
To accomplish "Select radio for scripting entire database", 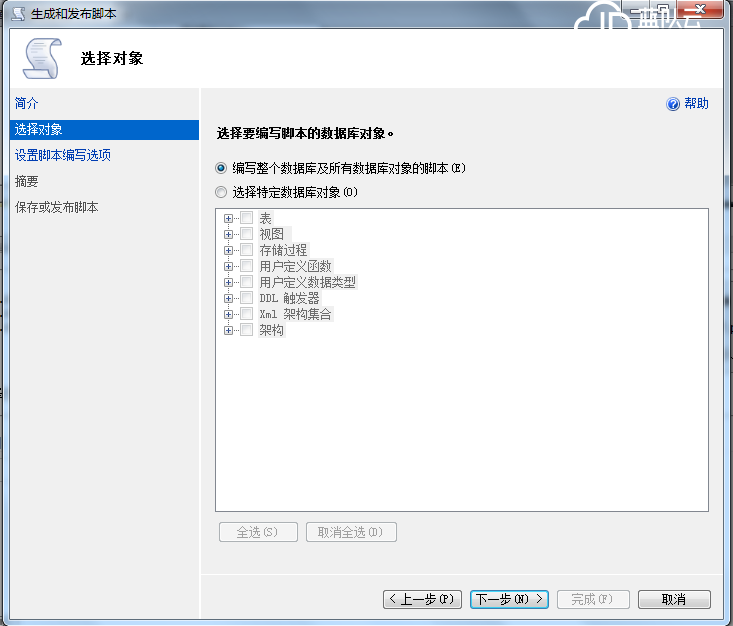I will coord(221,168).
